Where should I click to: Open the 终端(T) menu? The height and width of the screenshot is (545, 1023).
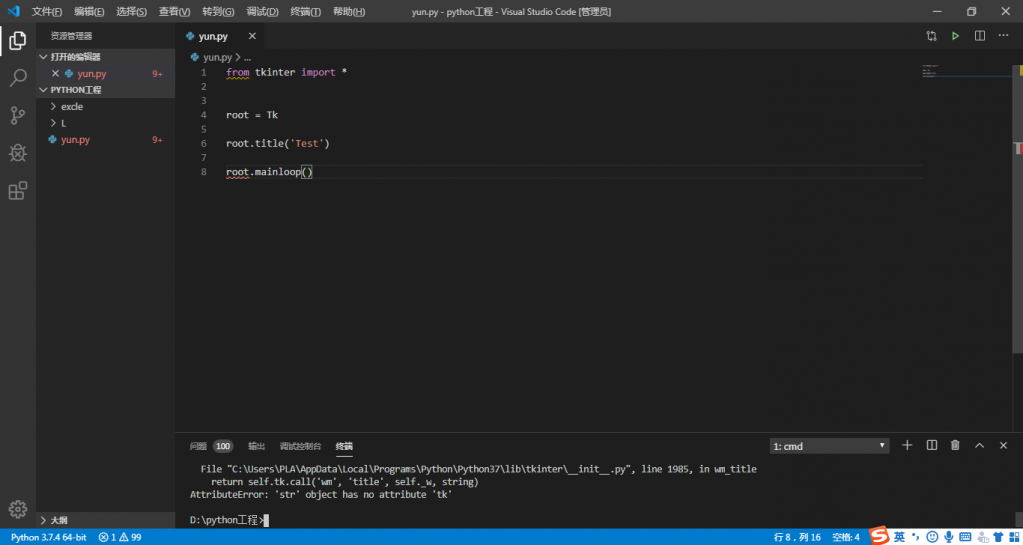[x=305, y=12]
